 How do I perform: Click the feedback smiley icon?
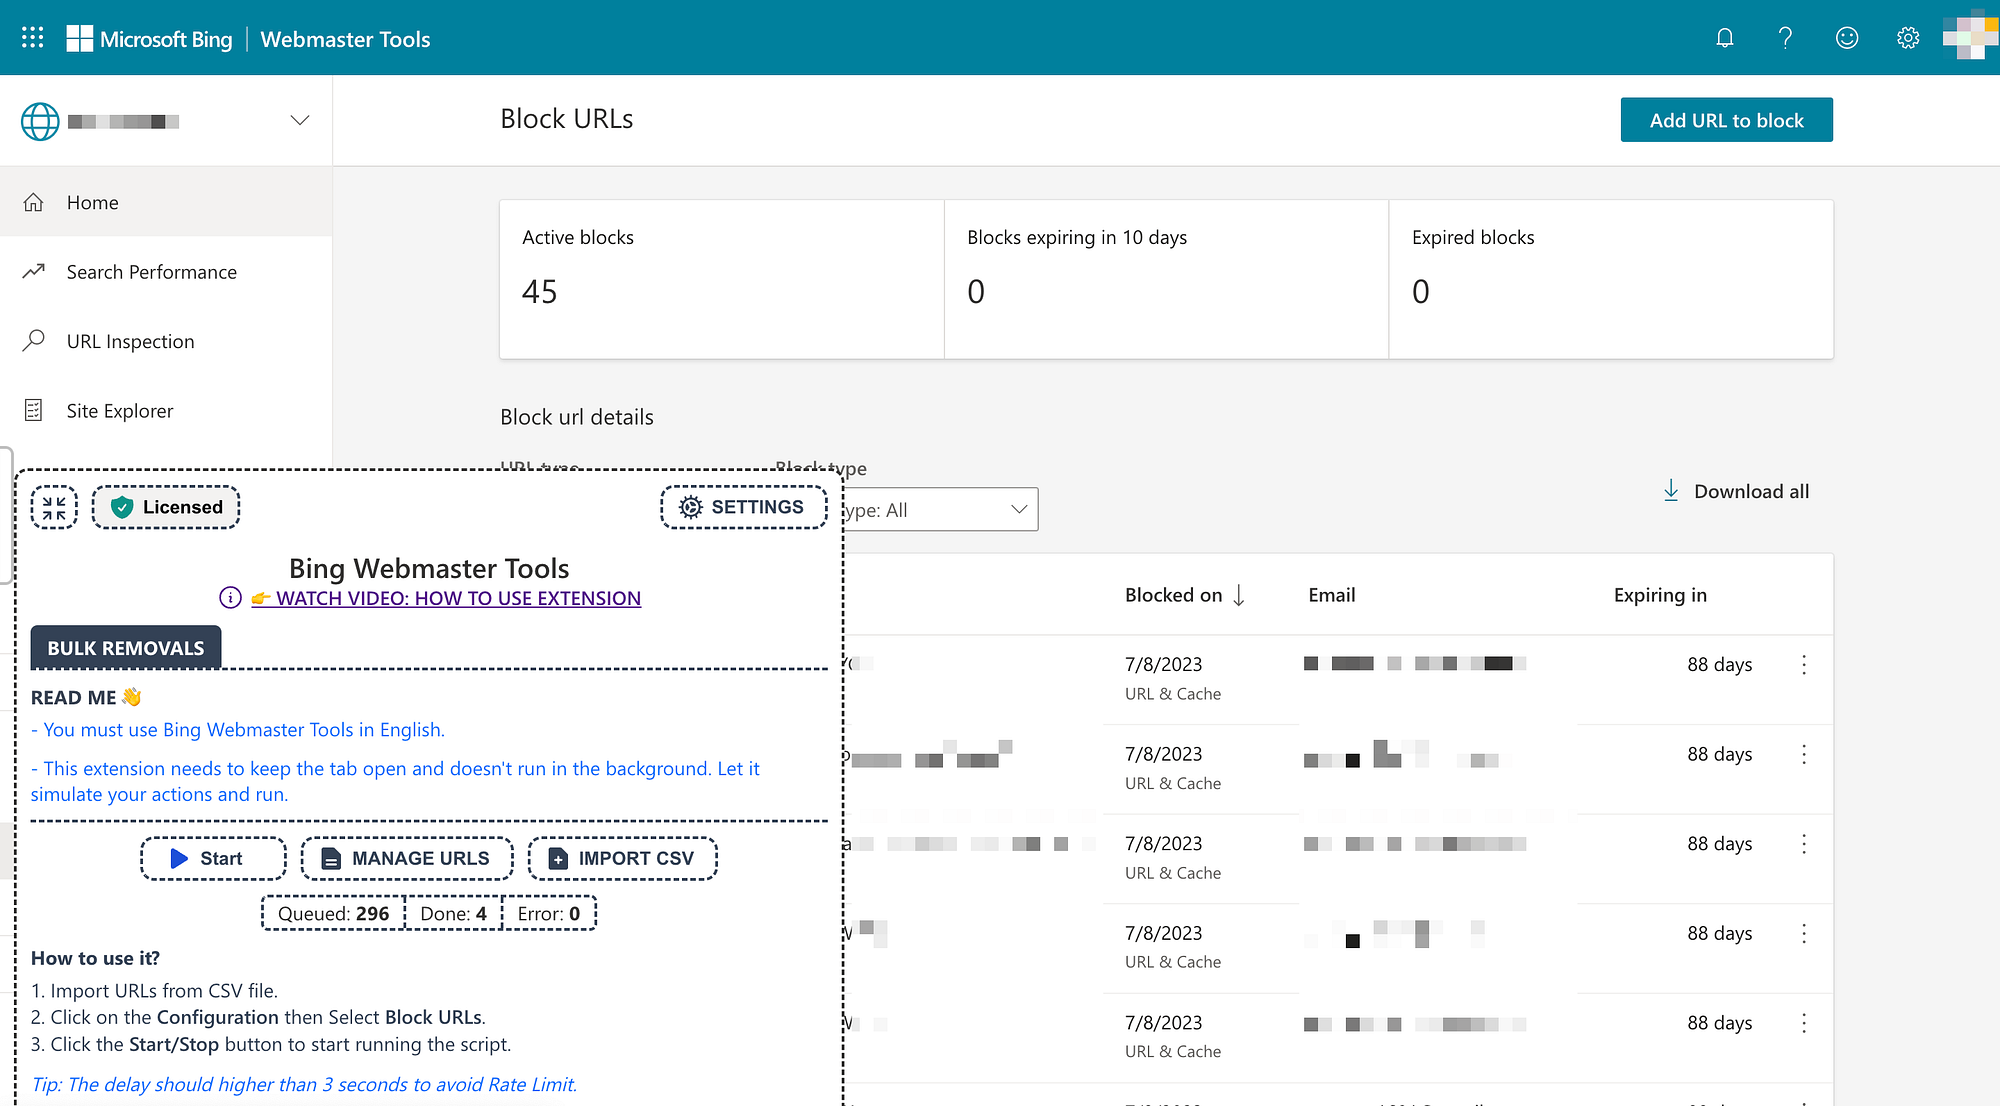pyautogui.click(x=1846, y=38)
